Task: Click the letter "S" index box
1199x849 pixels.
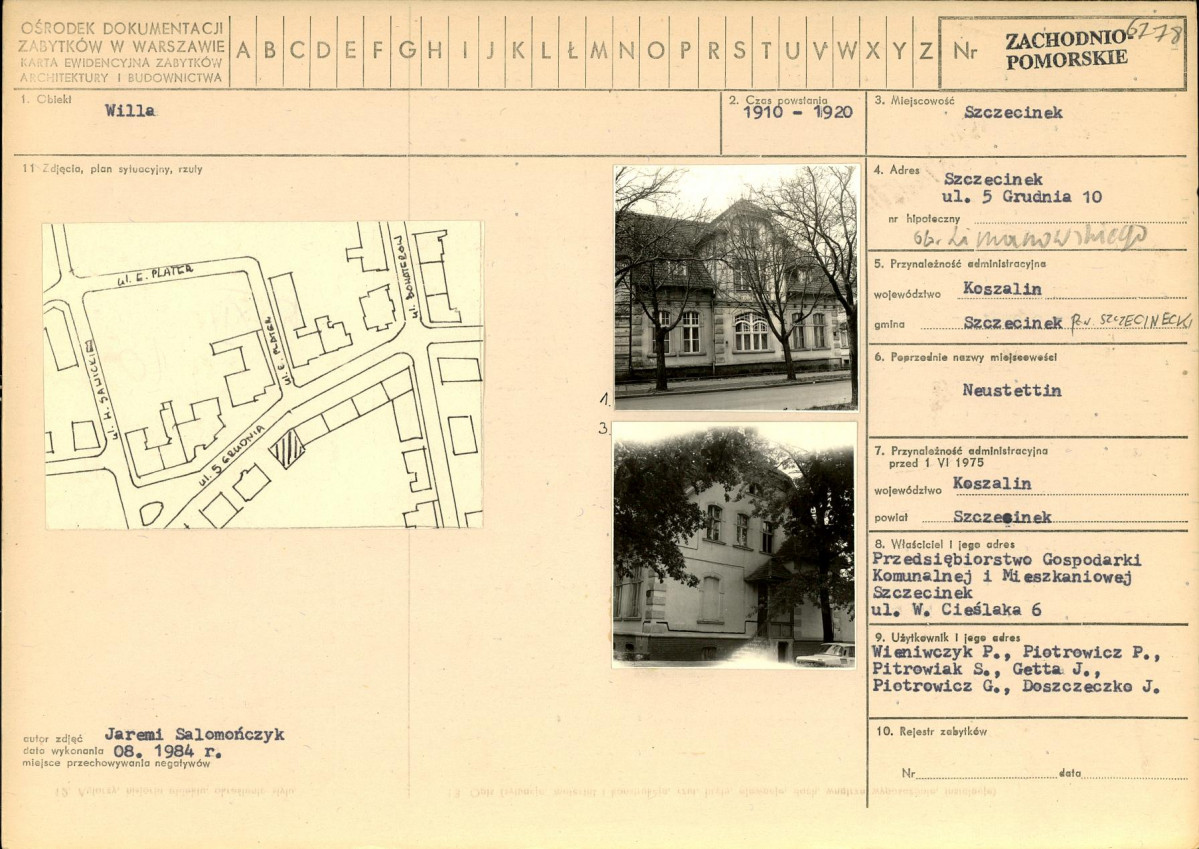Action: tap(739, 51)
